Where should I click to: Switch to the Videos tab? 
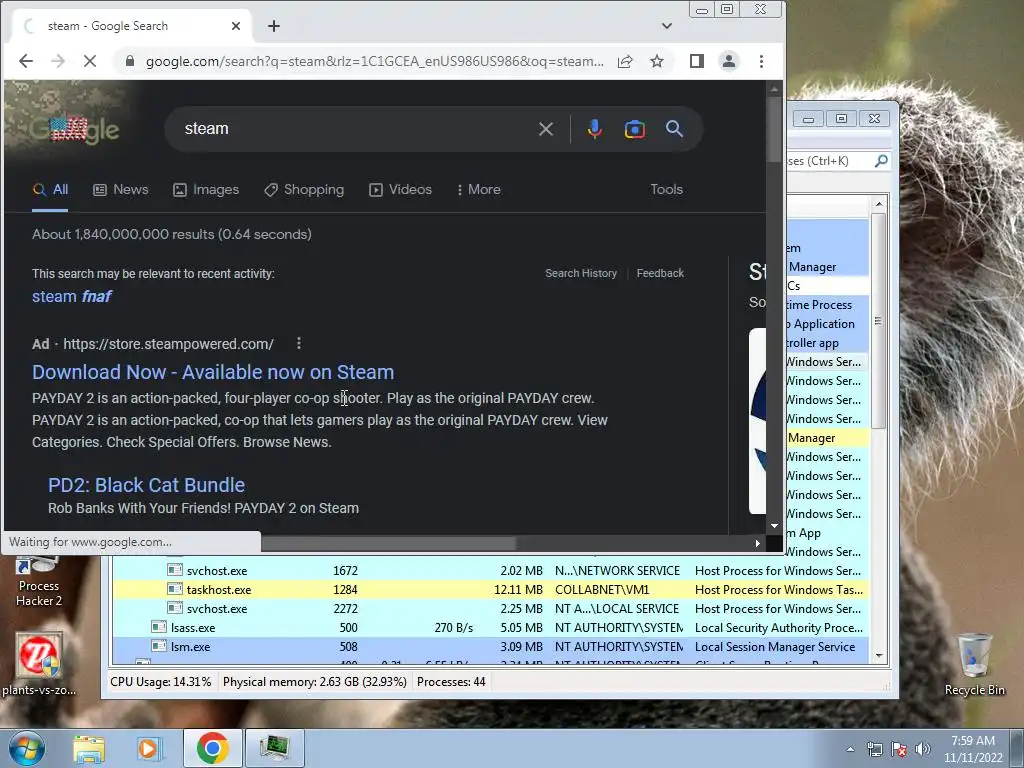(x=400, y=190)
